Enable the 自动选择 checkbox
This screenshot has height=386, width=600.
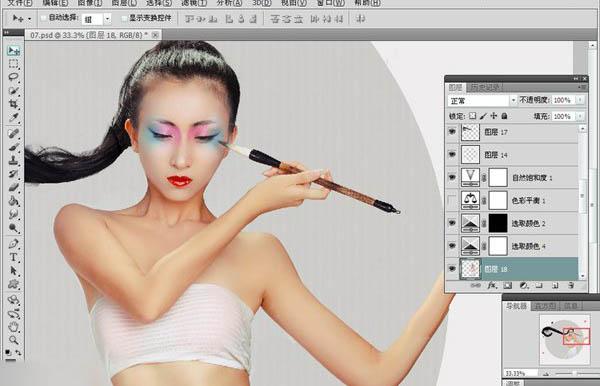(x=44, y=18)
